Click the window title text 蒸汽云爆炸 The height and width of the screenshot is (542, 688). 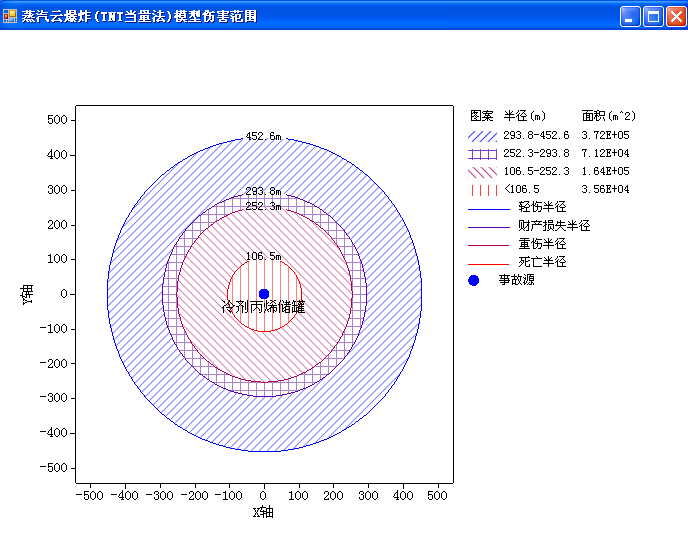[56, 17]
